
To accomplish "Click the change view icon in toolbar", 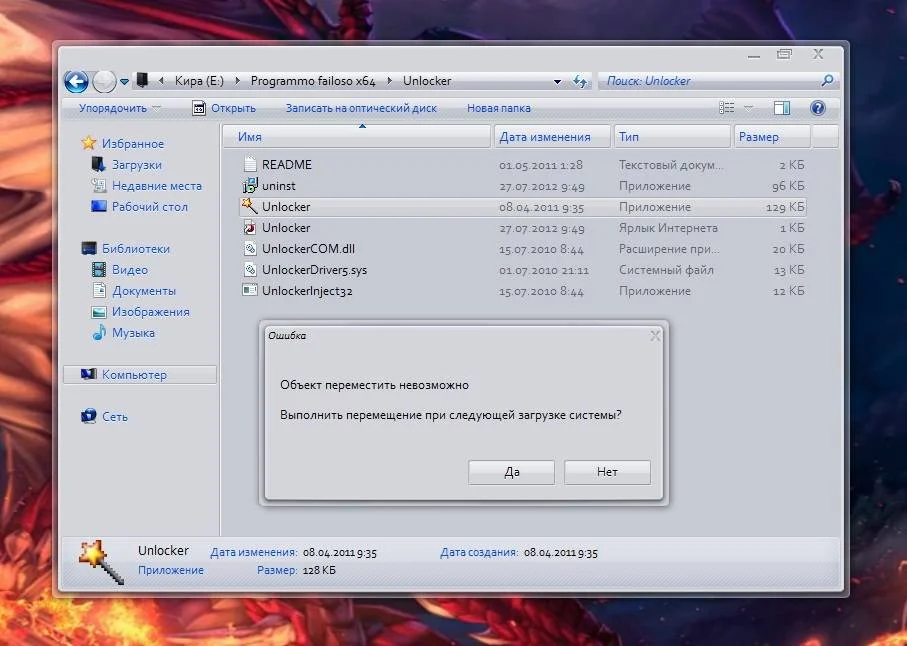I will tap(727, 108).
